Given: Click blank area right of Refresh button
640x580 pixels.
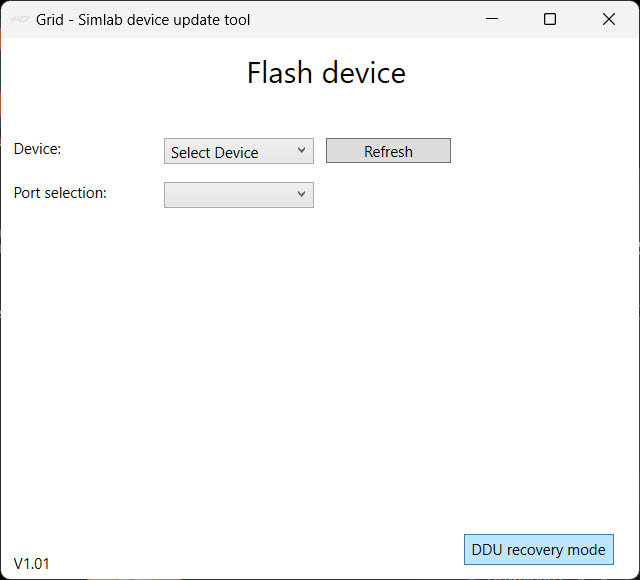Looking at the screenshot, I should click(543, 151).
